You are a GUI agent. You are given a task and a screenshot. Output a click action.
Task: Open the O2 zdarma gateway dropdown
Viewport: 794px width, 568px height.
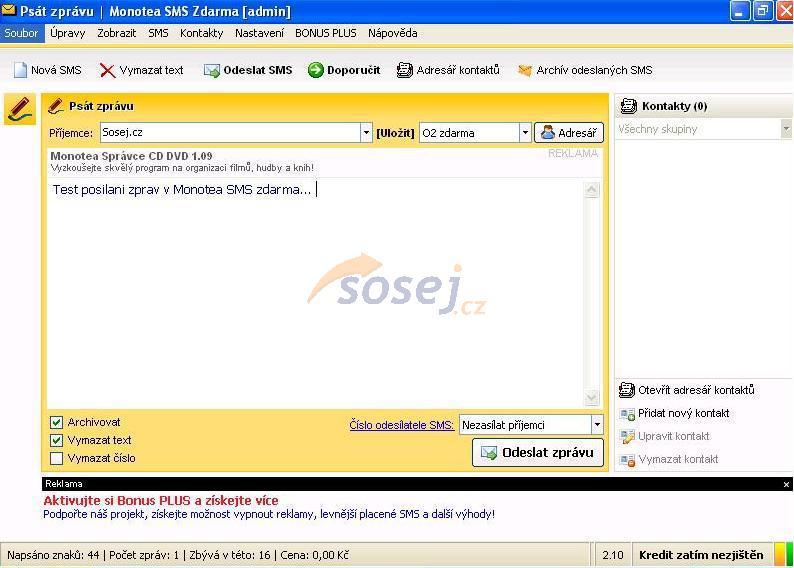(x=525, y=133)
